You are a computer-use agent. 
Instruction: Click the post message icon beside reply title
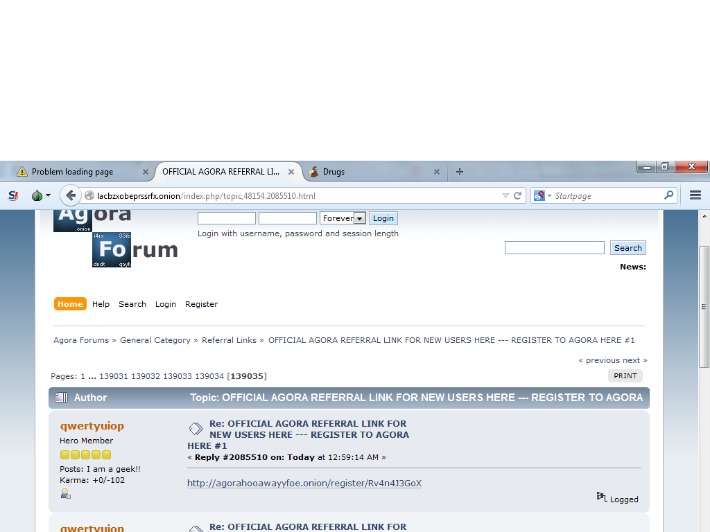196,428
